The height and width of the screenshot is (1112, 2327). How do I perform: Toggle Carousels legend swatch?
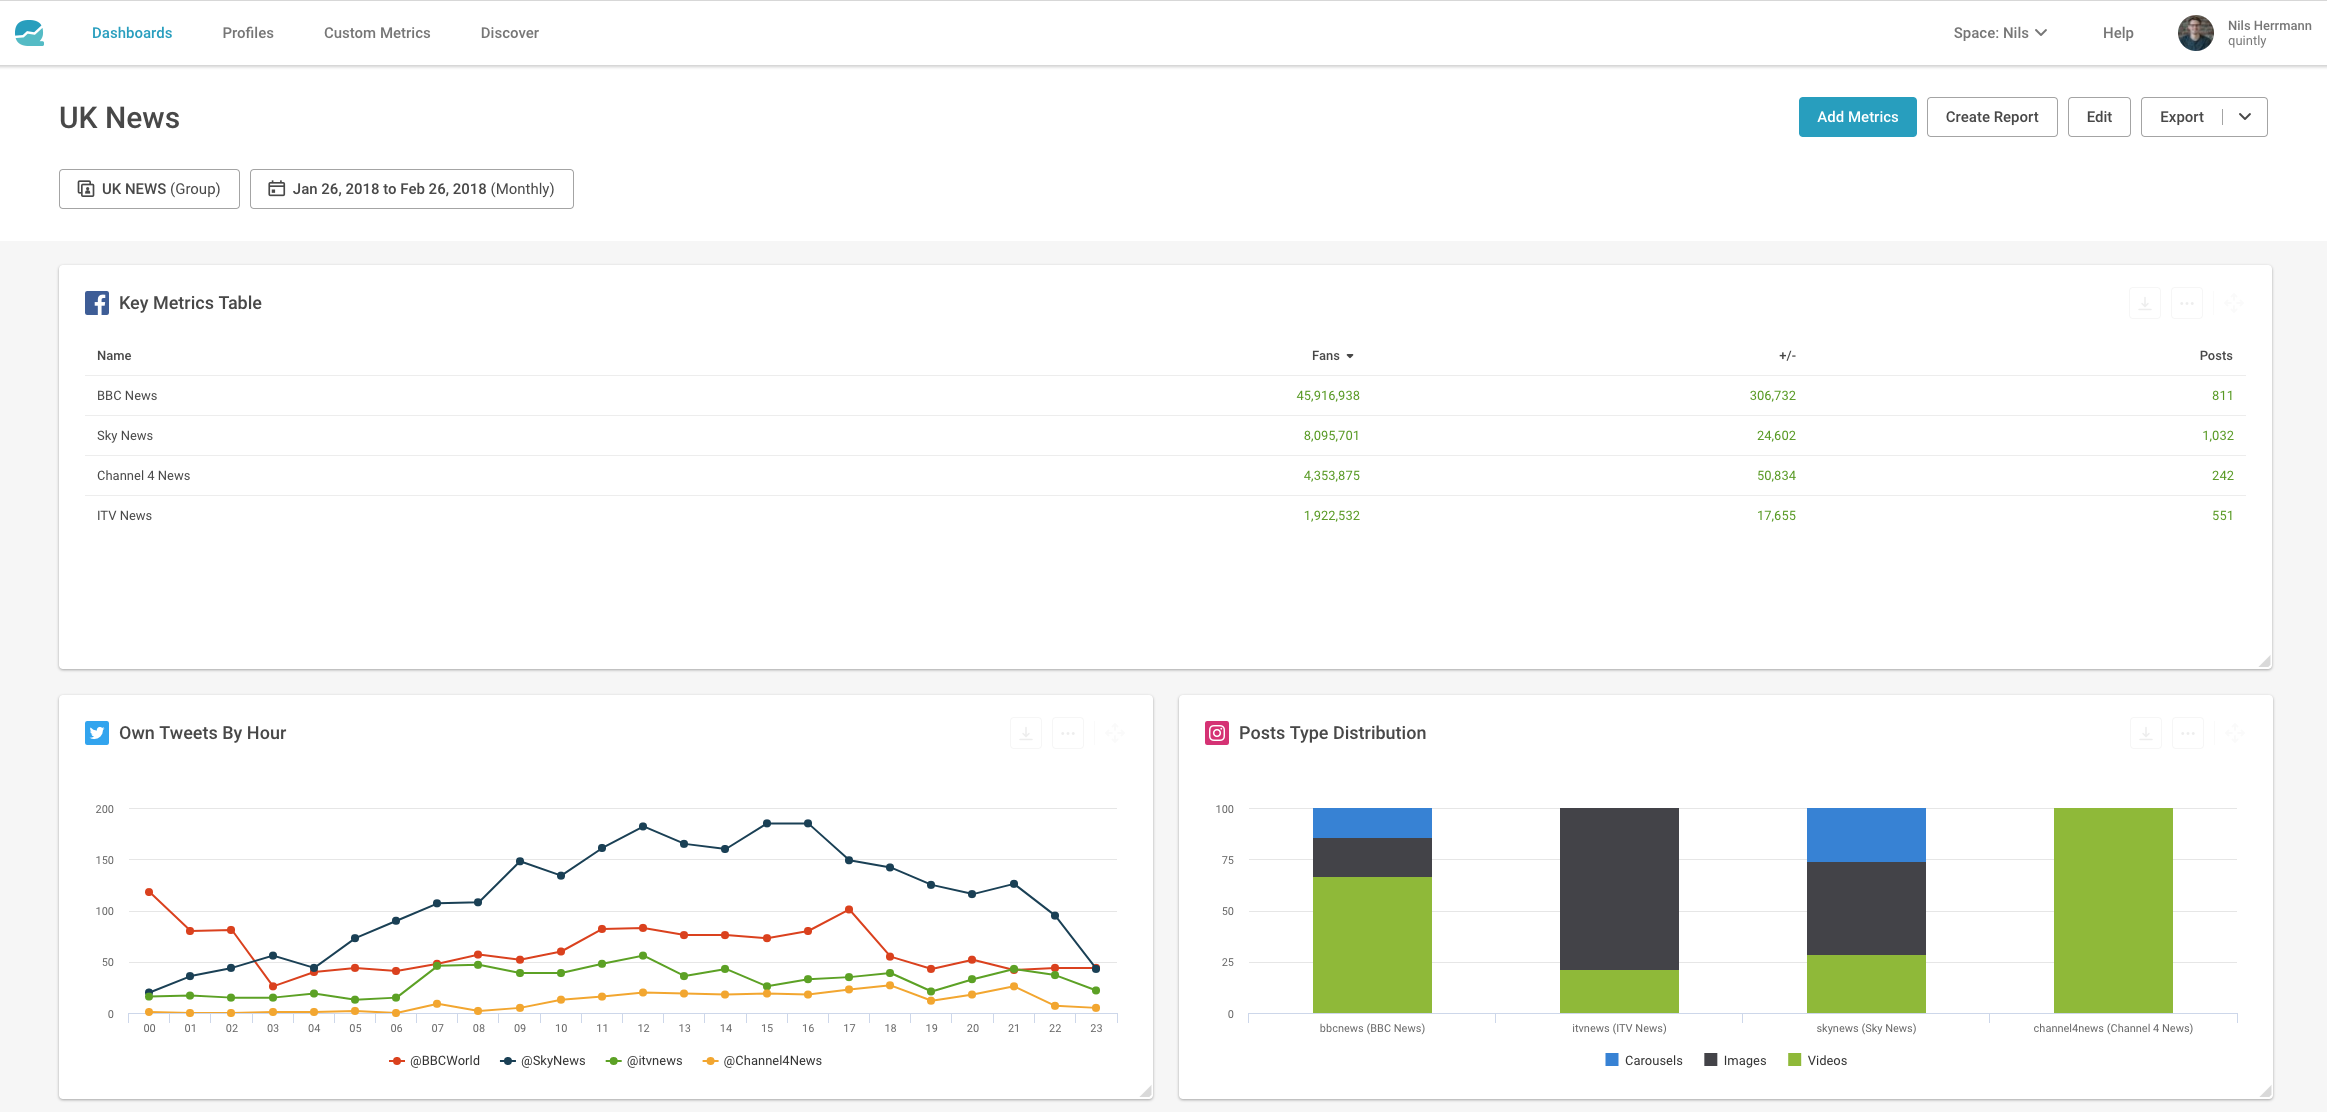[1612, 1060]
